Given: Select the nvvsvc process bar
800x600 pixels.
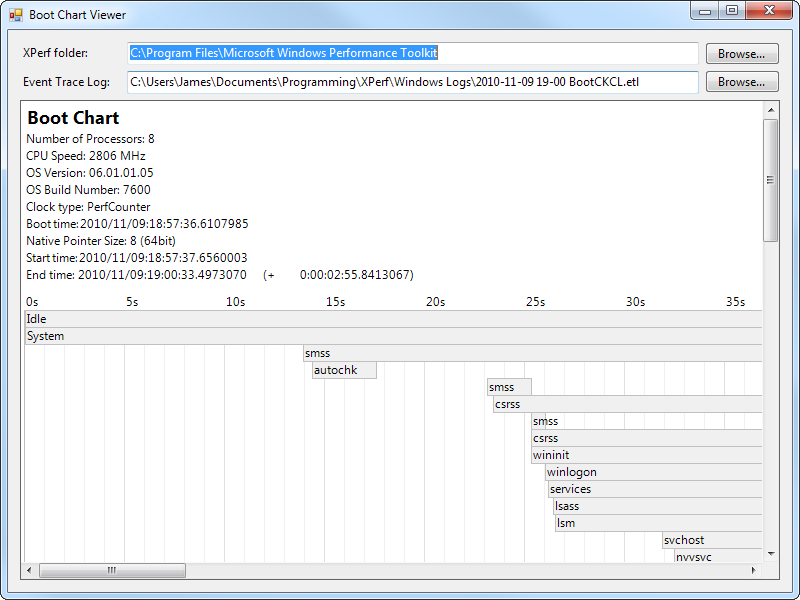Looking at the screenshot, I should pos(718,556).
